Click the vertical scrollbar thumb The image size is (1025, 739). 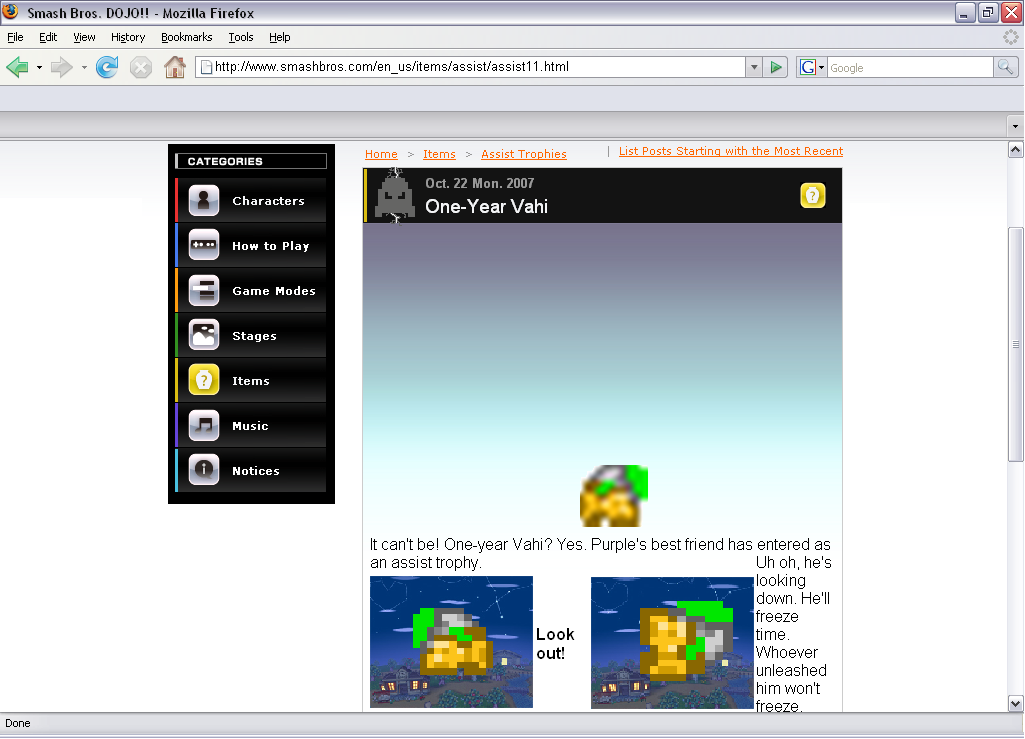[x=1015, y=344]
